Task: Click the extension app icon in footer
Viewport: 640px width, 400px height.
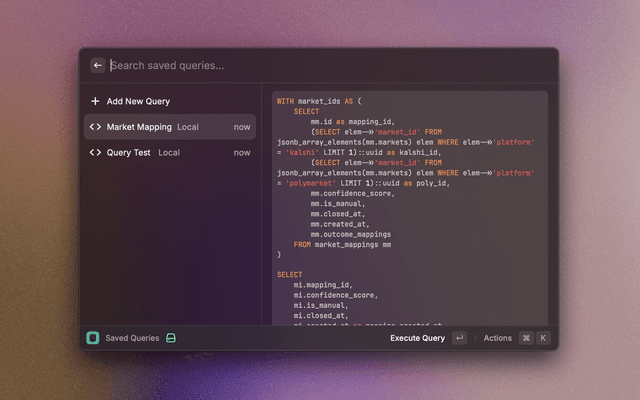Action: (x=93, y=338)
